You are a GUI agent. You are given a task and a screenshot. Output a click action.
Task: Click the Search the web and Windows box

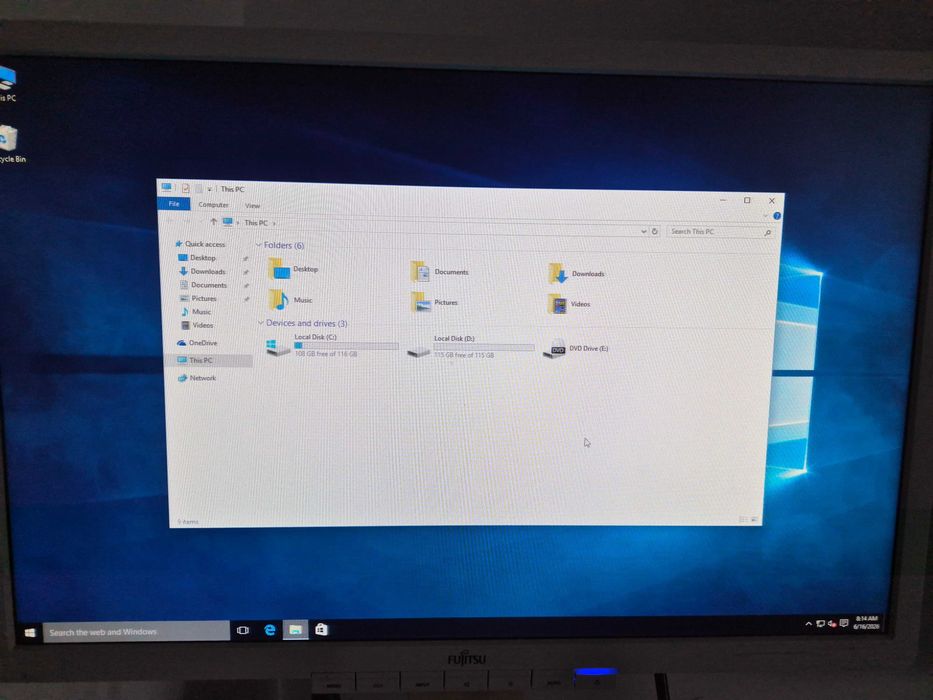click(136, 632)
